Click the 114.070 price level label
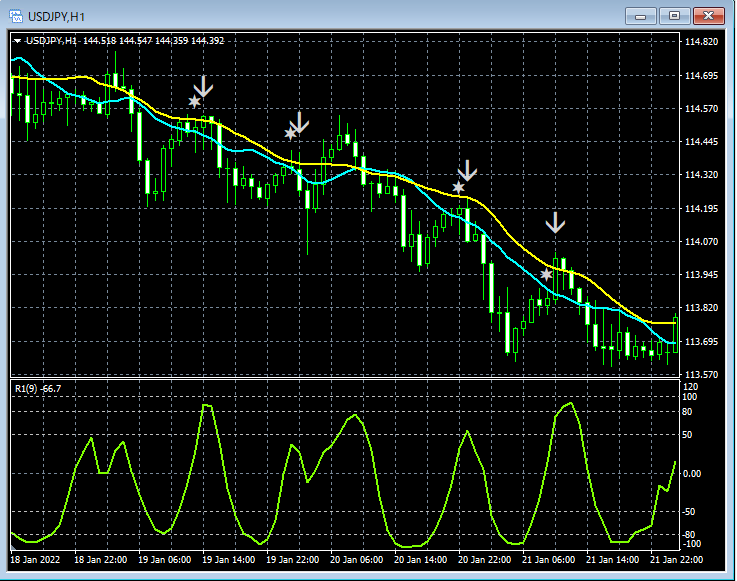The height and width of the screenshot is (581, 737). [x=701, y=242]
